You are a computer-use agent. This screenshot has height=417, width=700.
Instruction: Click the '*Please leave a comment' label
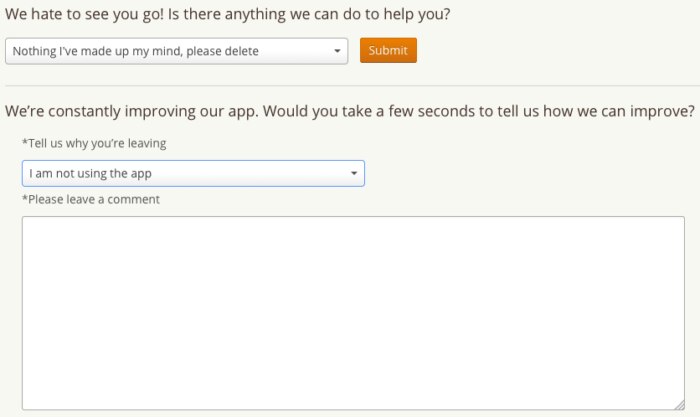(x=91, y=200)
